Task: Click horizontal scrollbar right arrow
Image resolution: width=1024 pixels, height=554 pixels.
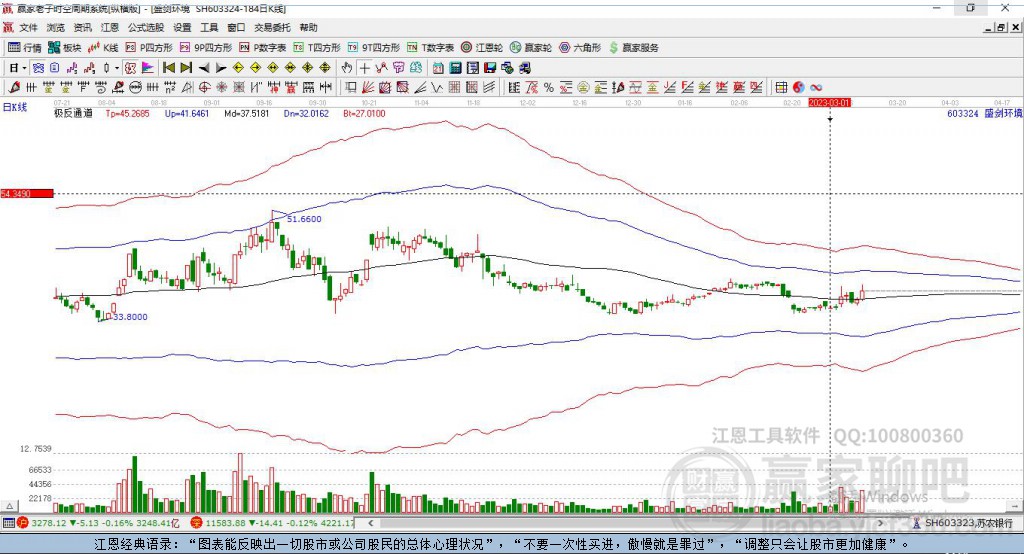Action: pos(880,523)
